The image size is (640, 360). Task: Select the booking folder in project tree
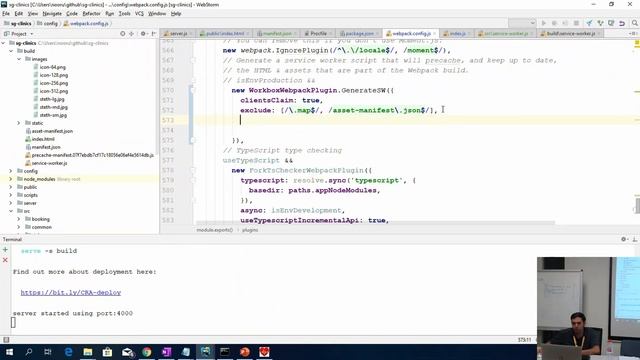pyautogui.click(x=40, y=219)
